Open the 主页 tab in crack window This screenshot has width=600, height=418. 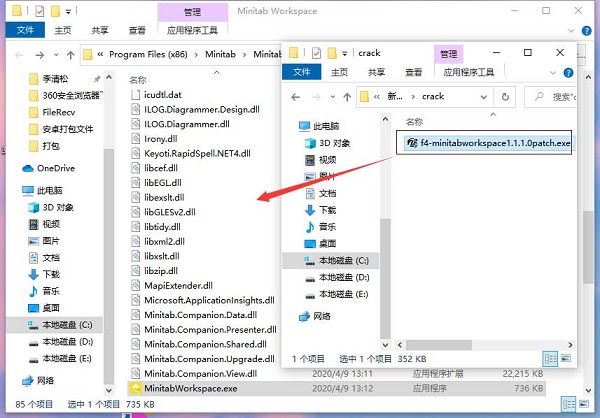point(339,72)
